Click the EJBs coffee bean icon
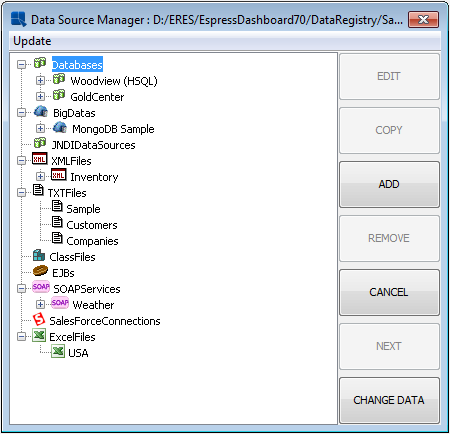This screenshot has height=434, width=450. coord(40,271)
